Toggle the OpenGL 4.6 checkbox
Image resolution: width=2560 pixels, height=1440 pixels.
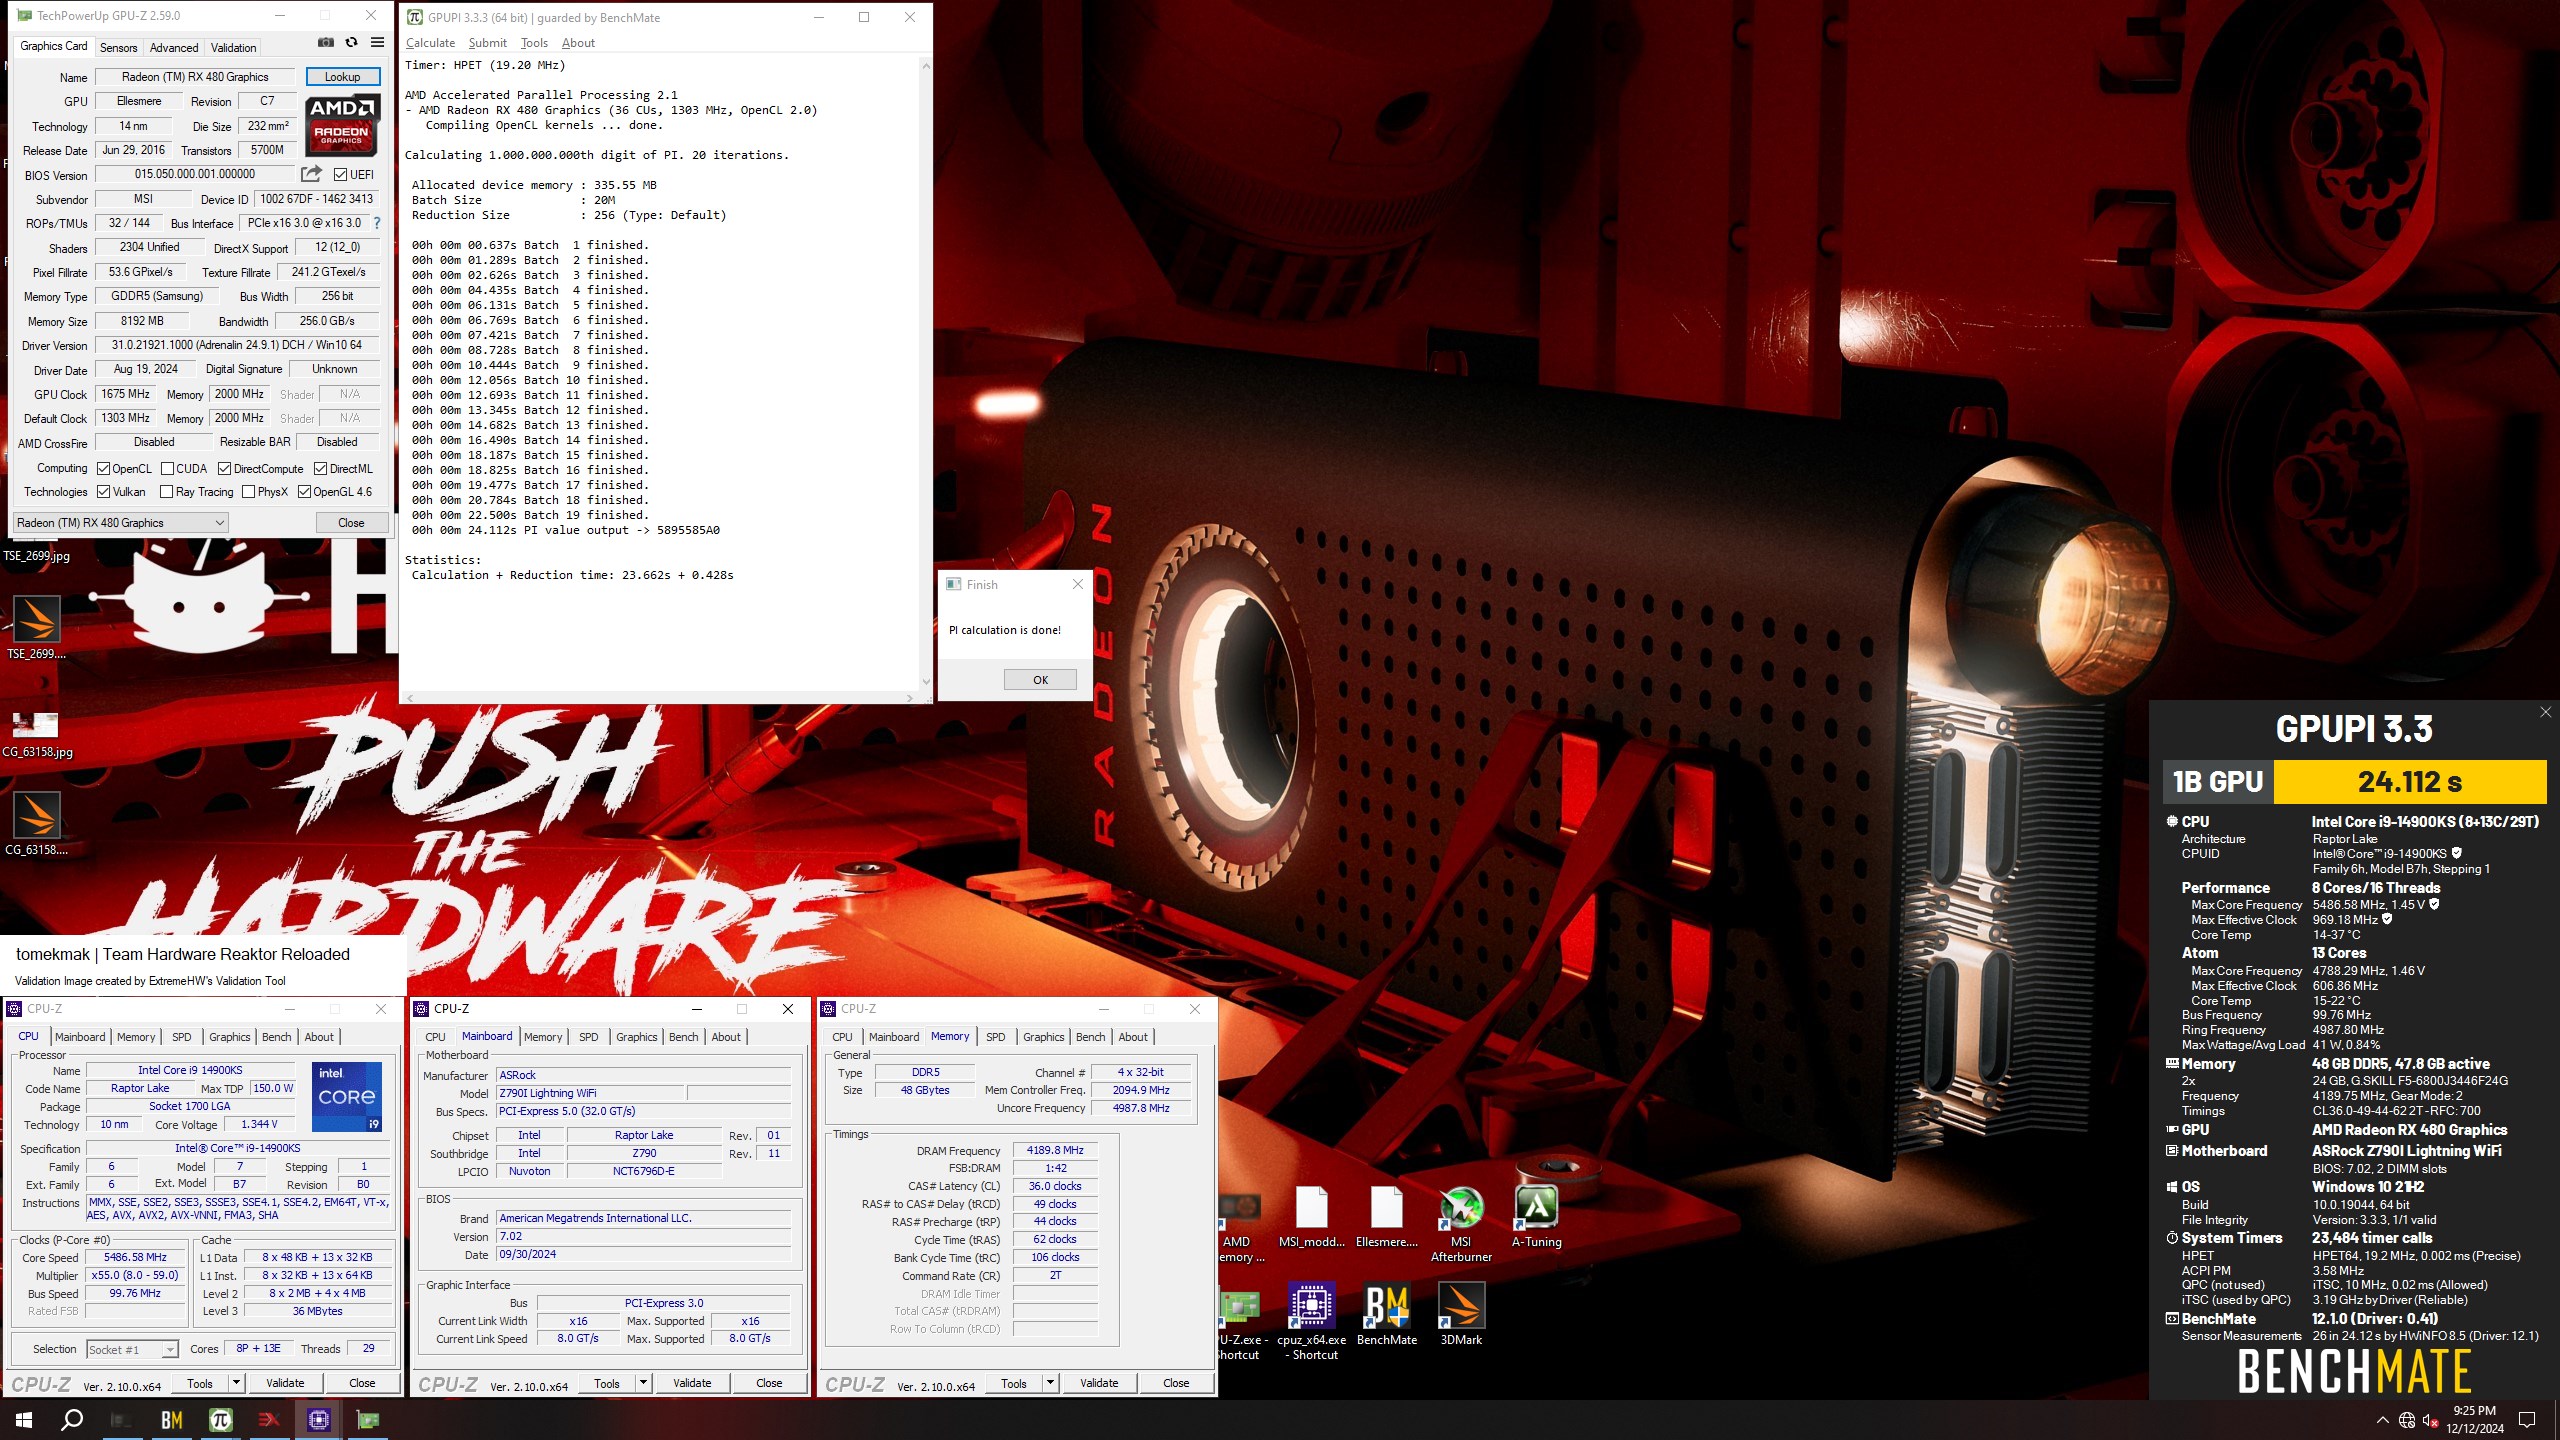304,492
